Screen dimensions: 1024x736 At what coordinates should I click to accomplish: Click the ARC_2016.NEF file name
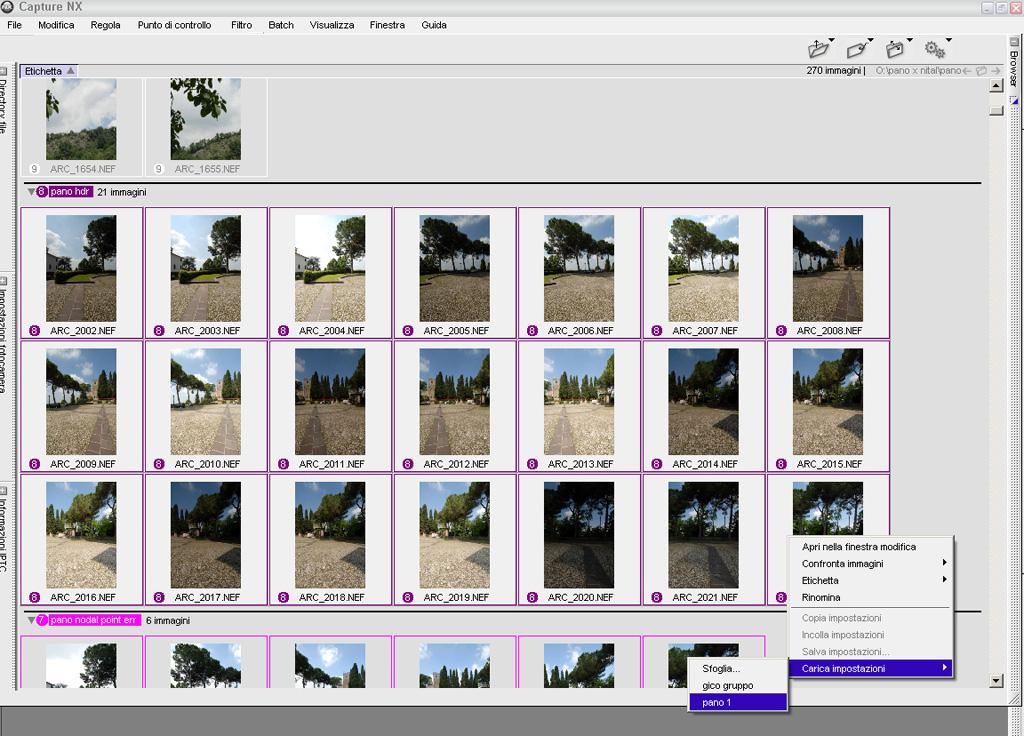click(83, 597)
